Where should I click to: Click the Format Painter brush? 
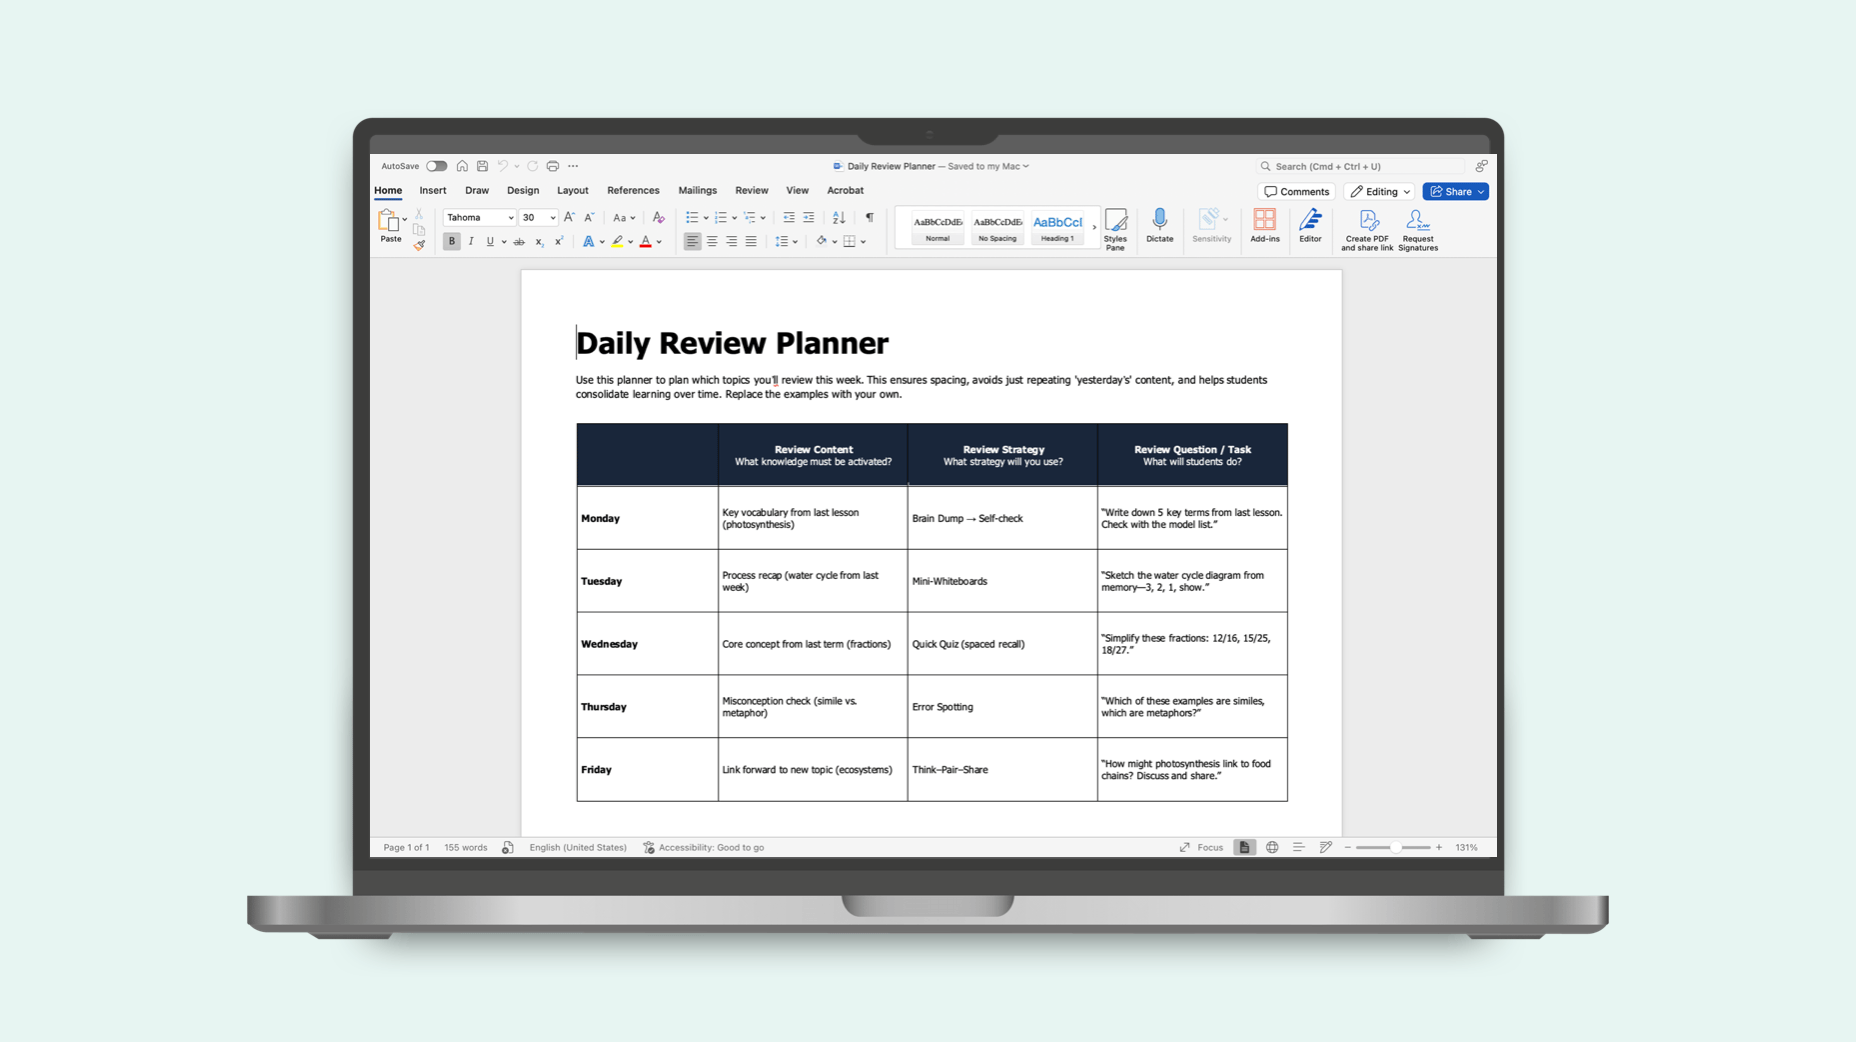419,244
